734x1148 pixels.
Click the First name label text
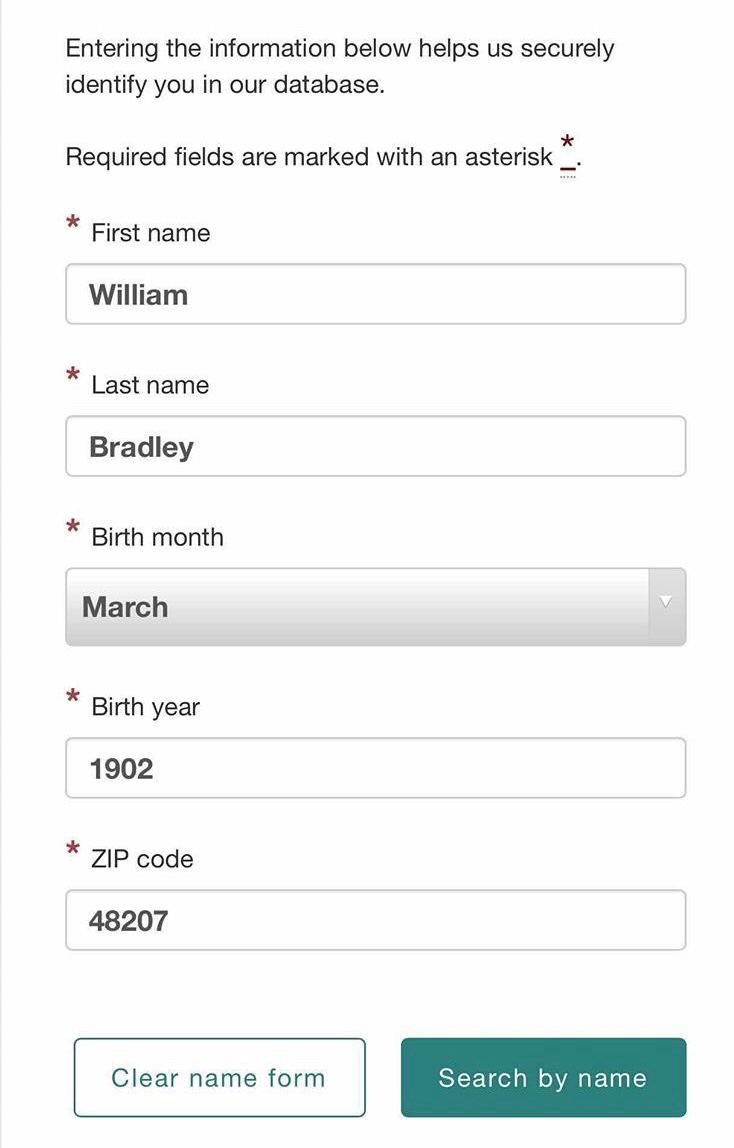[151, 233]
